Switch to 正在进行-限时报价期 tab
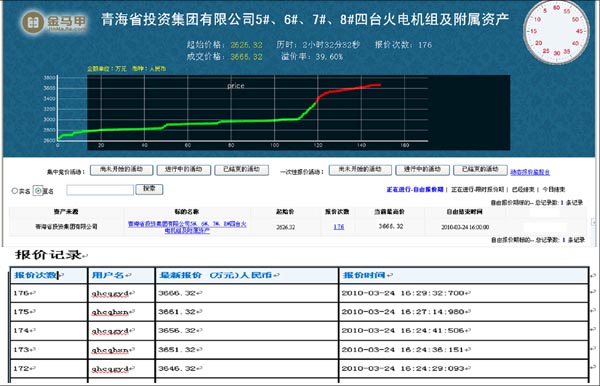The width and height of the screenshot is (600, 386). click(x=478, y=189)
